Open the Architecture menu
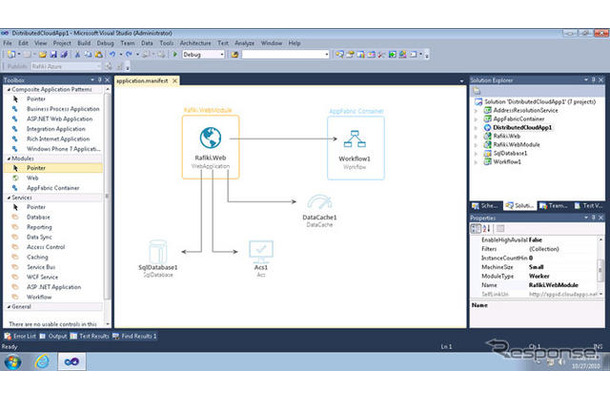610x400 pixels. tap(195, 43)
